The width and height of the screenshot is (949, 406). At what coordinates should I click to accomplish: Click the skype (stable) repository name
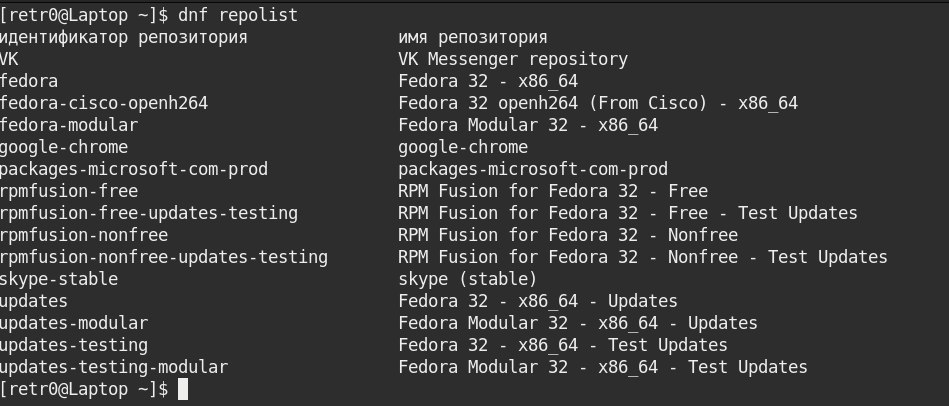[467, 280]
